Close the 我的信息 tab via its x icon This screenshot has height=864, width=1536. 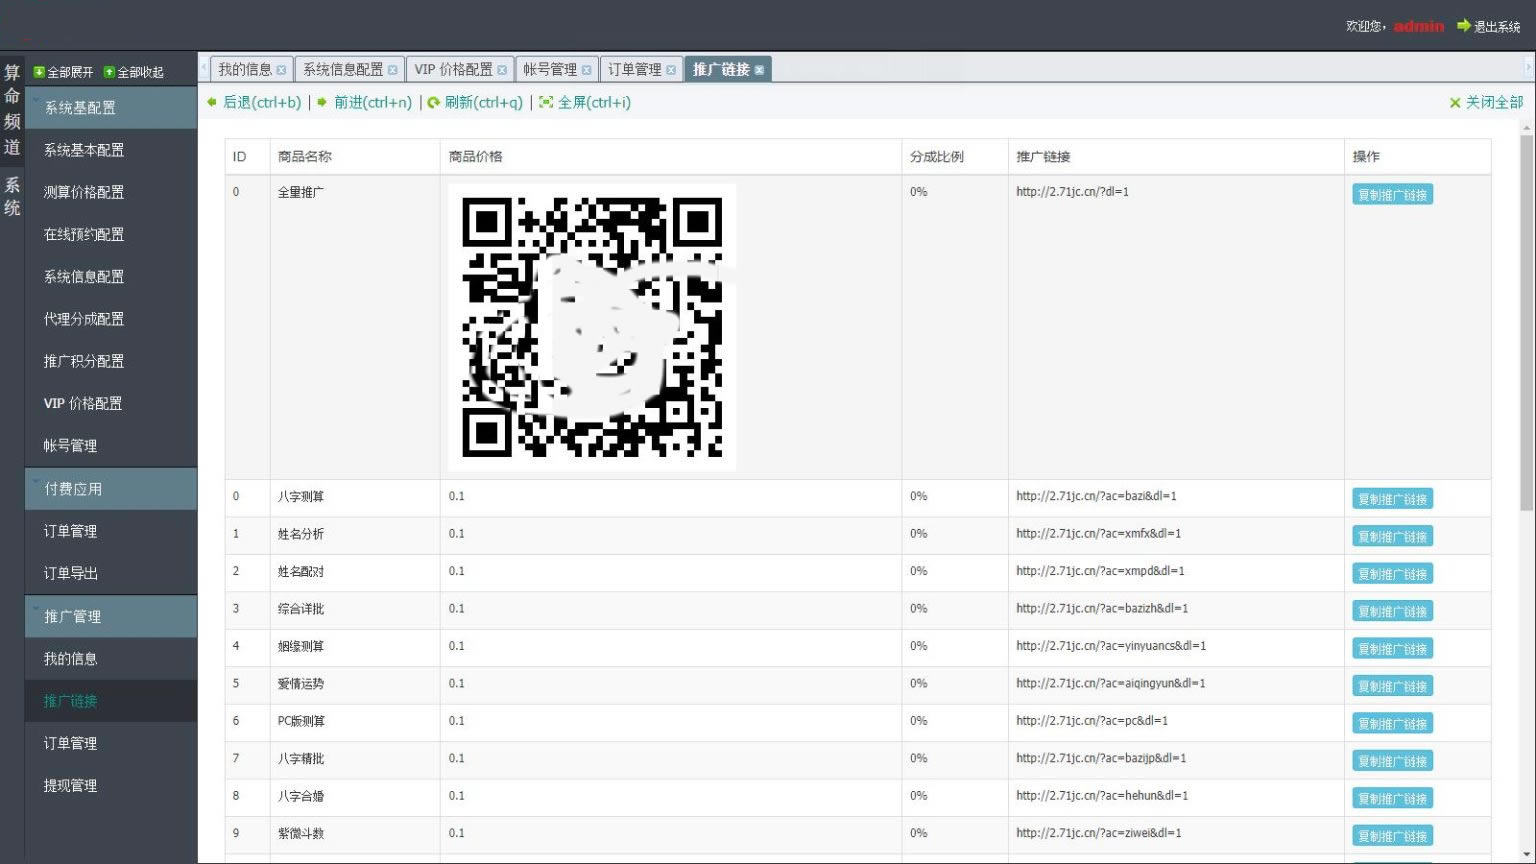[281, 70]
